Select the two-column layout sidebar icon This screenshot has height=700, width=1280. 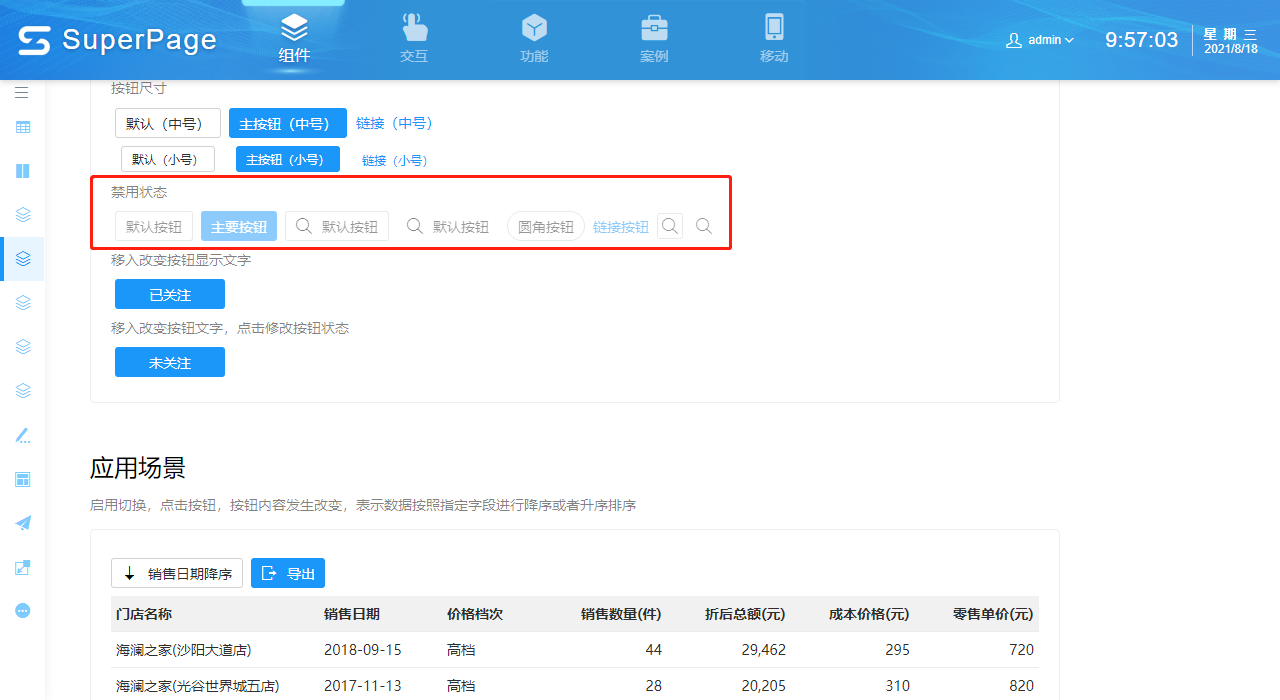click(22, 171)
